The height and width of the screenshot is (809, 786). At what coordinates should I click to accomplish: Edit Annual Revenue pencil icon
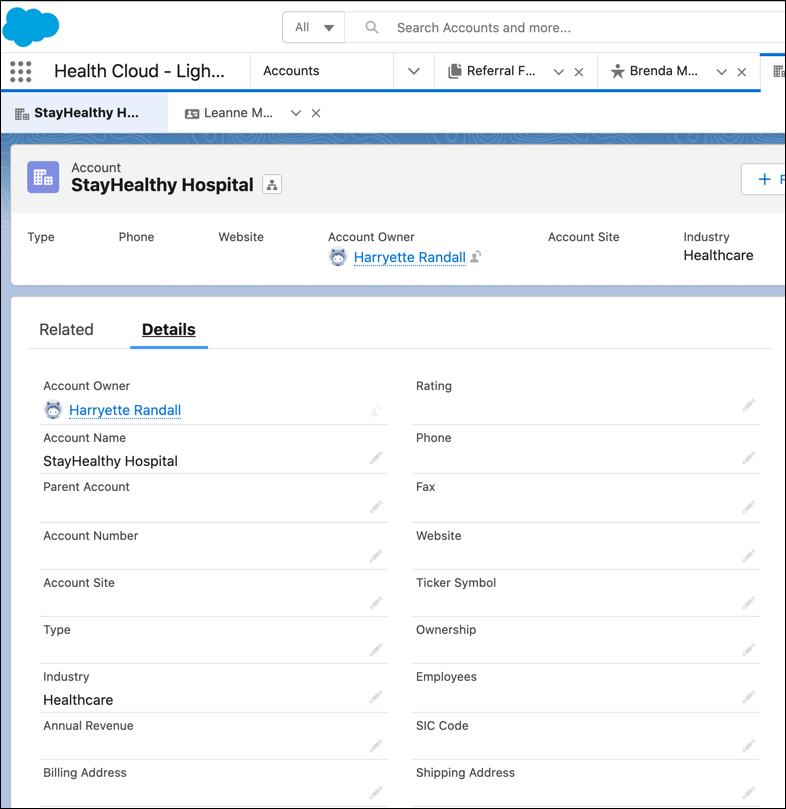[x=376, y=746]
